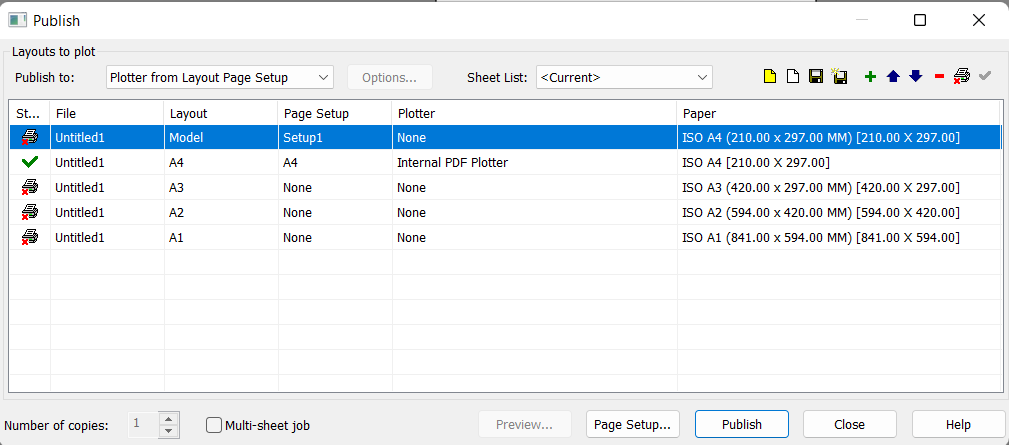The image size is (1009, 445).
Task: Expand the Sheet List dropdown
Action: coord(624,77)
